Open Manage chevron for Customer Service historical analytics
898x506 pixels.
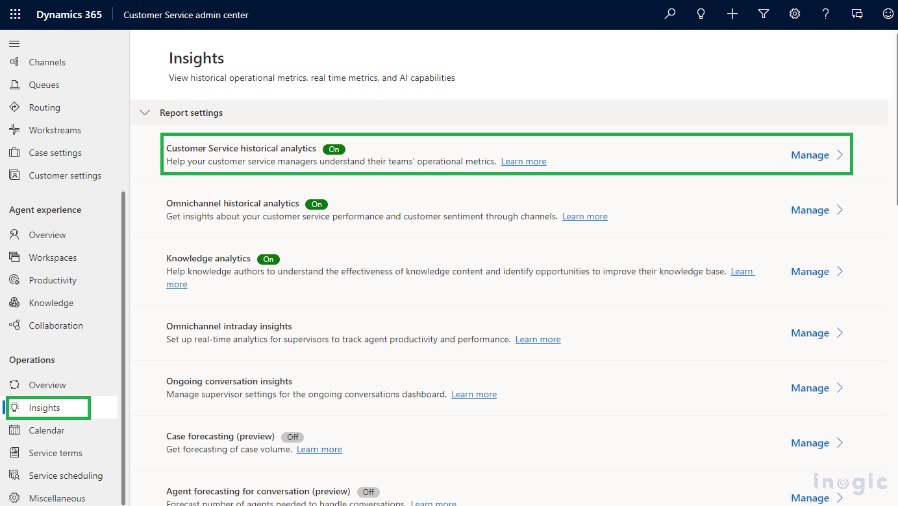tap(840, 155)
